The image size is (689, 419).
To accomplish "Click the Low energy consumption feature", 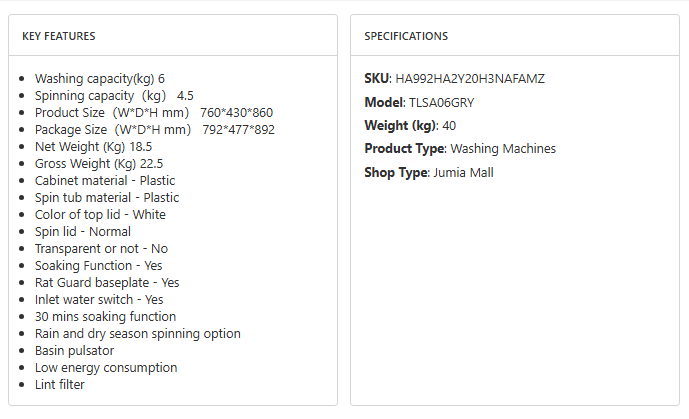I will (x=106, y=367).
